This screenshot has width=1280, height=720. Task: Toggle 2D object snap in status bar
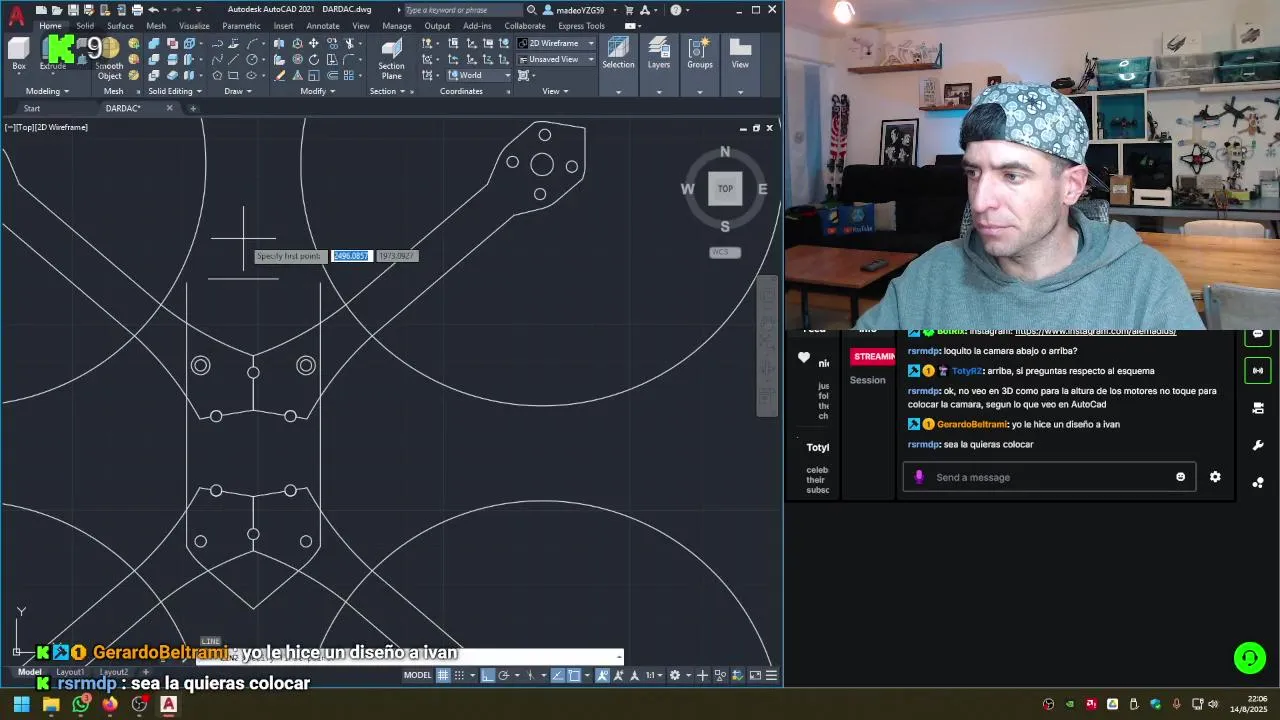point(574,675)
